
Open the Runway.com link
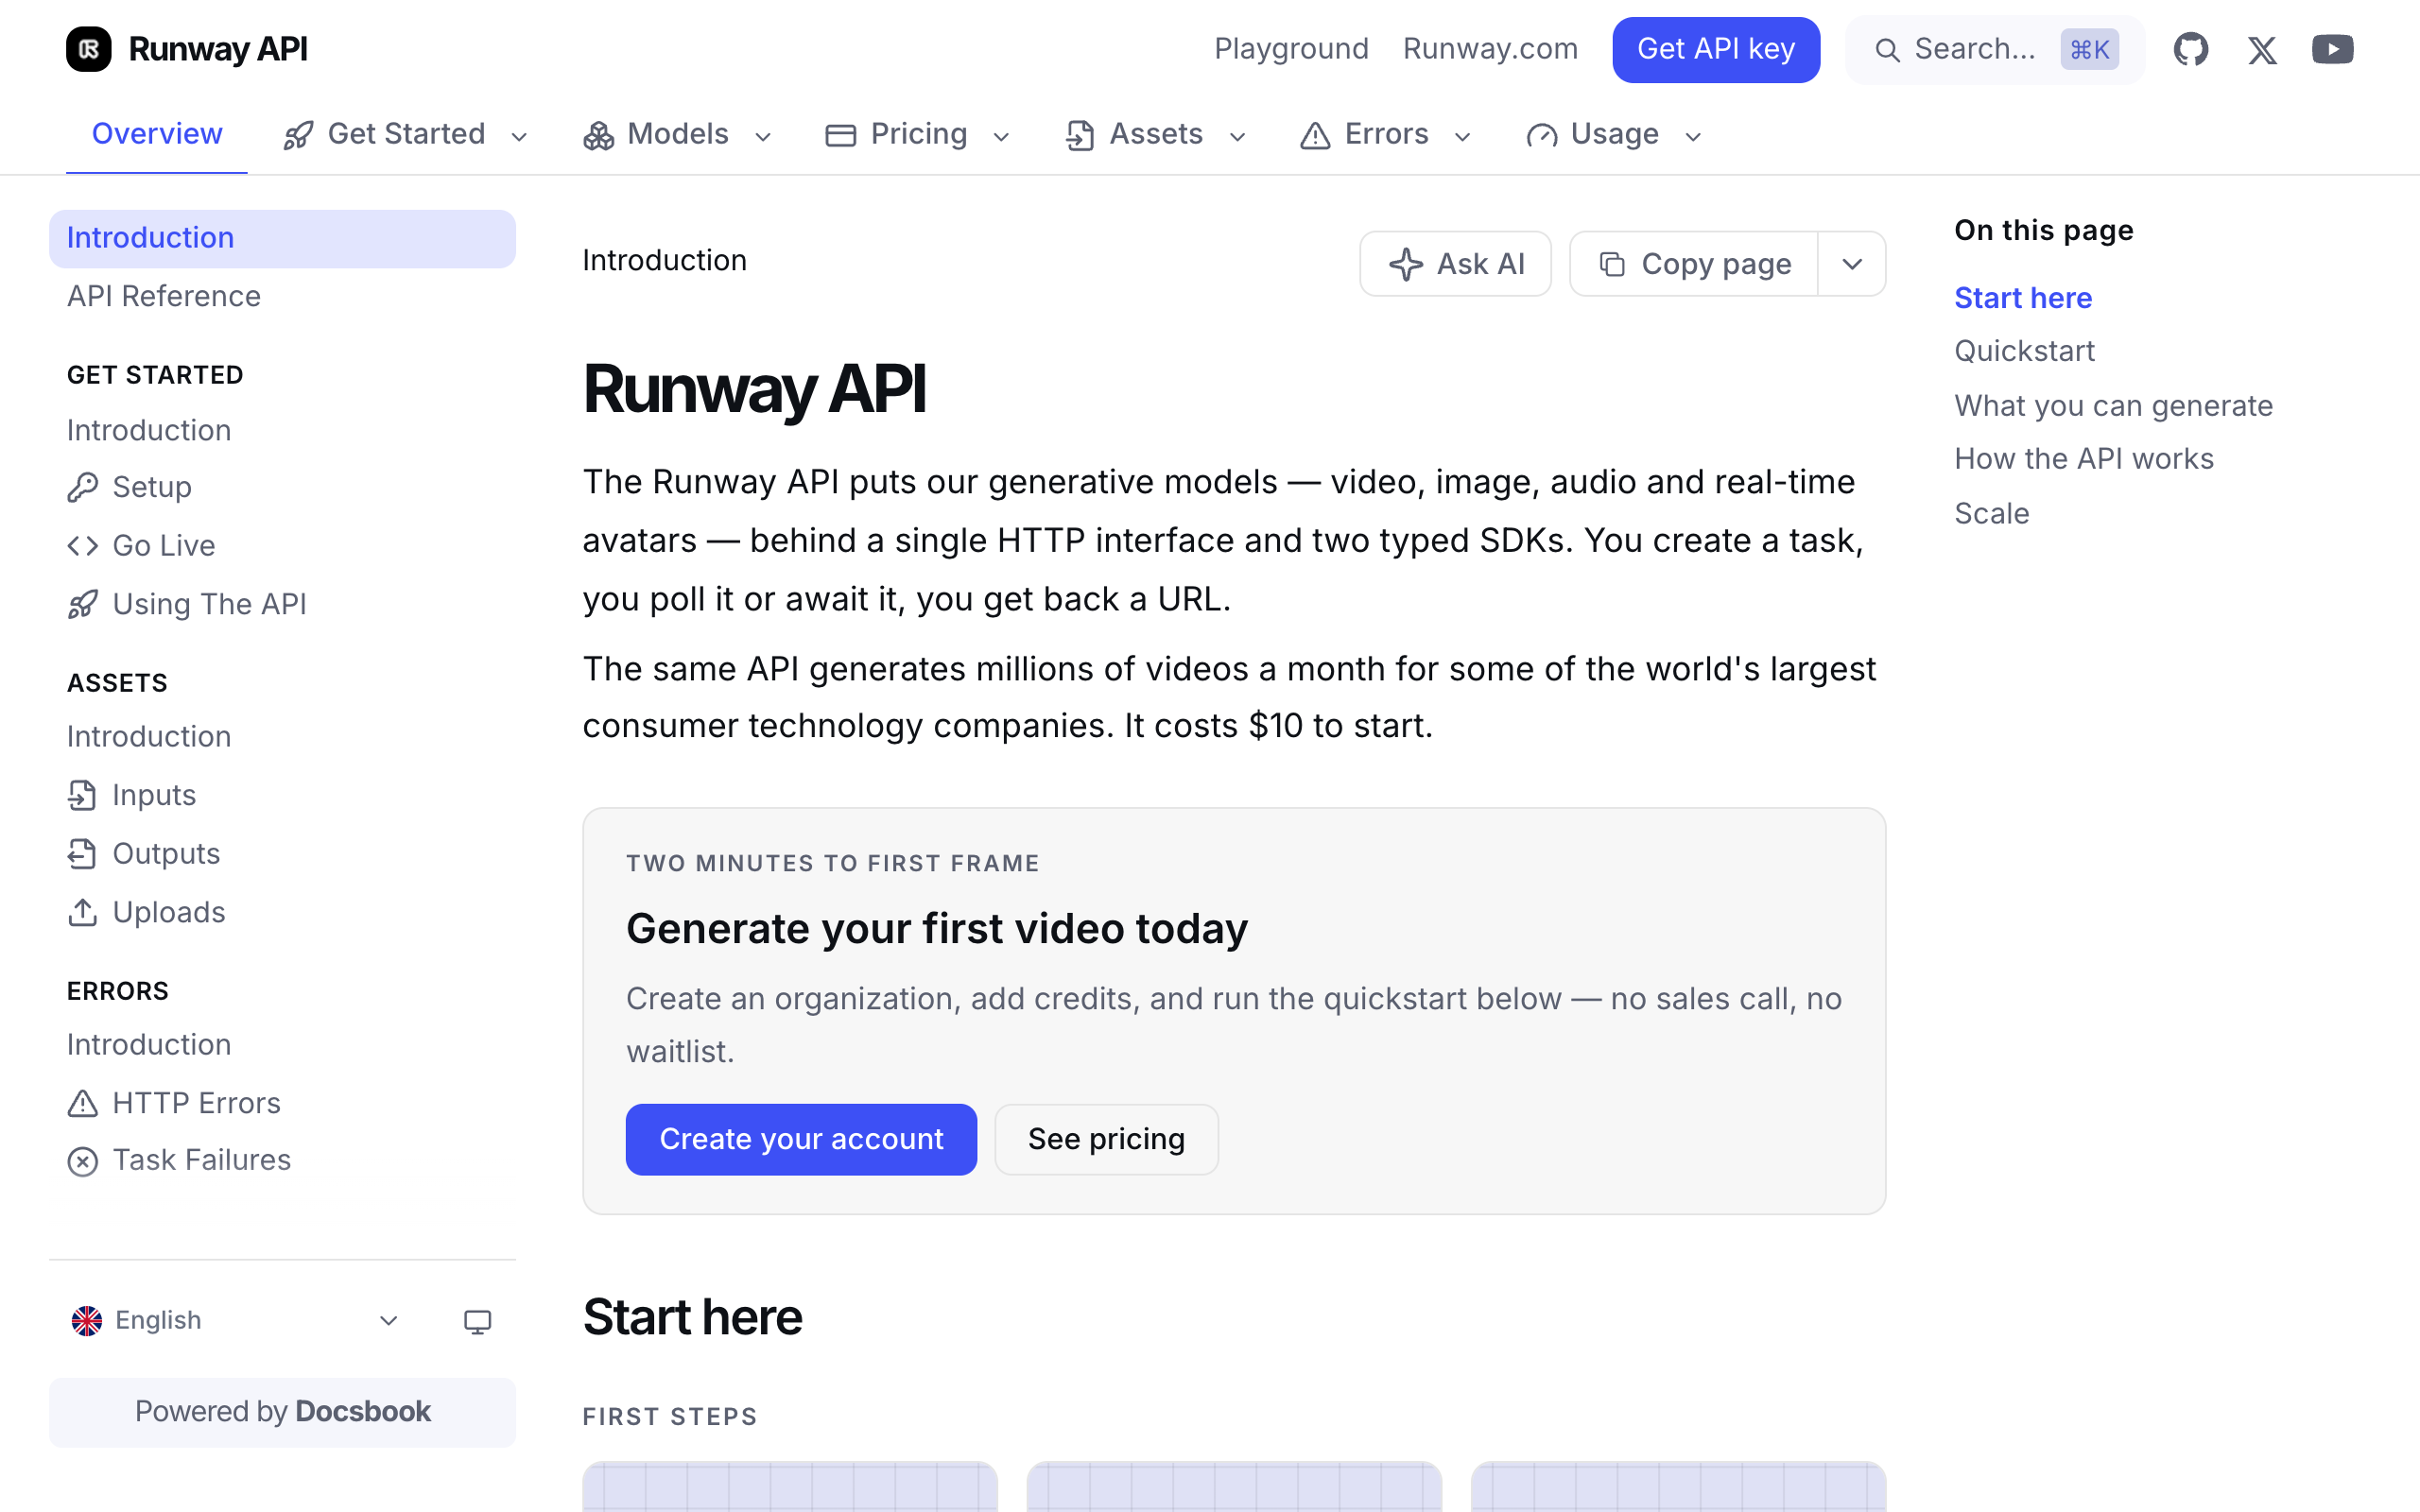click(x=1490, y=49)
